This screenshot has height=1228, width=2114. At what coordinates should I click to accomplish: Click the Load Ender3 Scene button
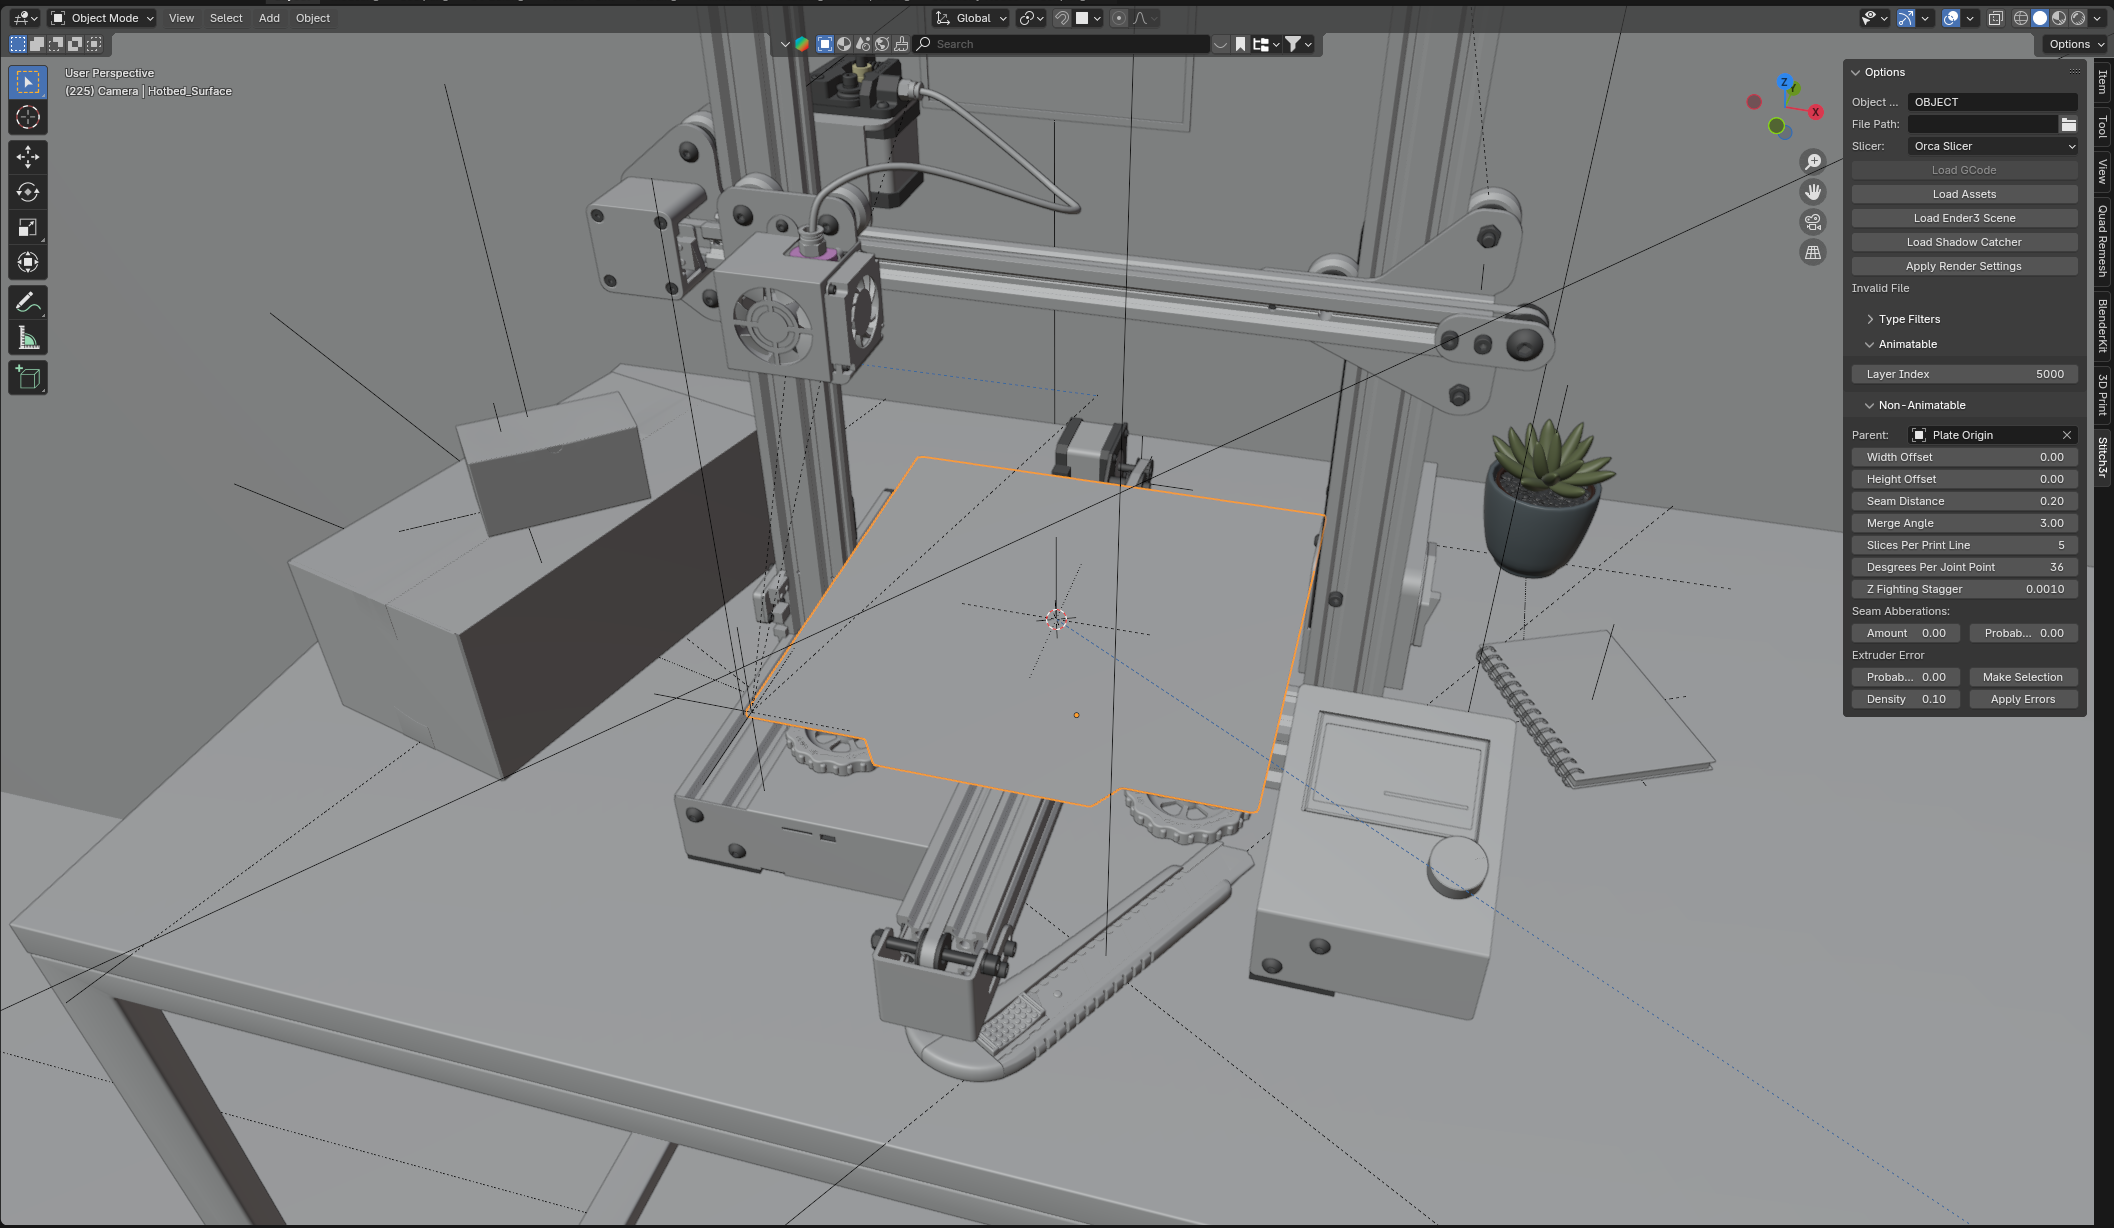(1963, 218)
